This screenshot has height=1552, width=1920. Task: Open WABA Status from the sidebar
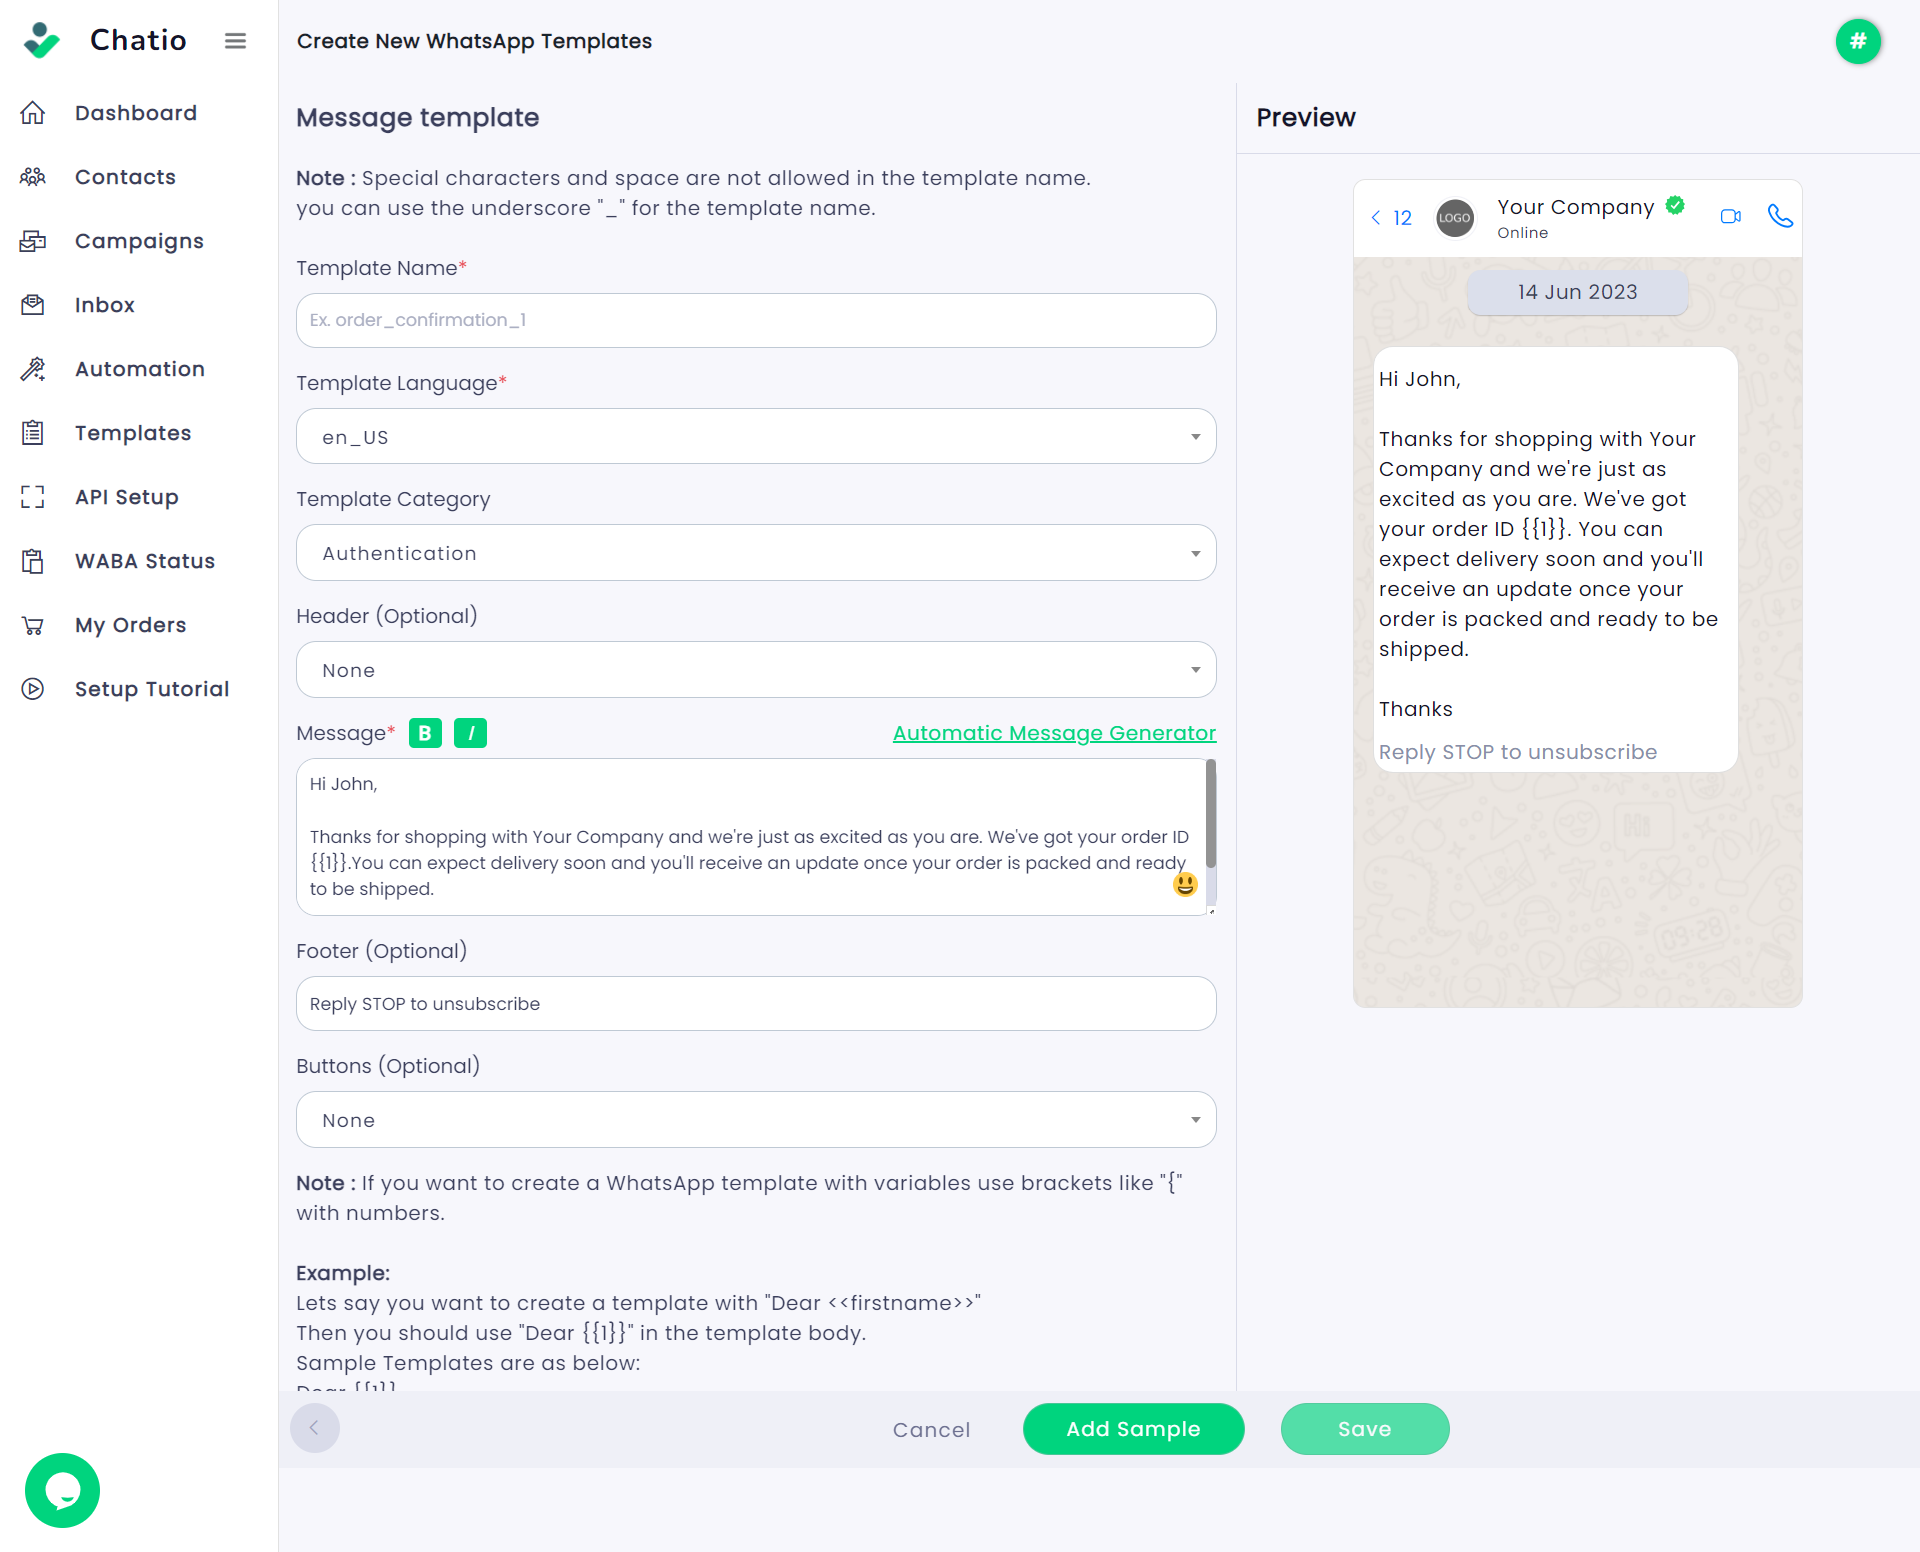(x=145, y=561)
